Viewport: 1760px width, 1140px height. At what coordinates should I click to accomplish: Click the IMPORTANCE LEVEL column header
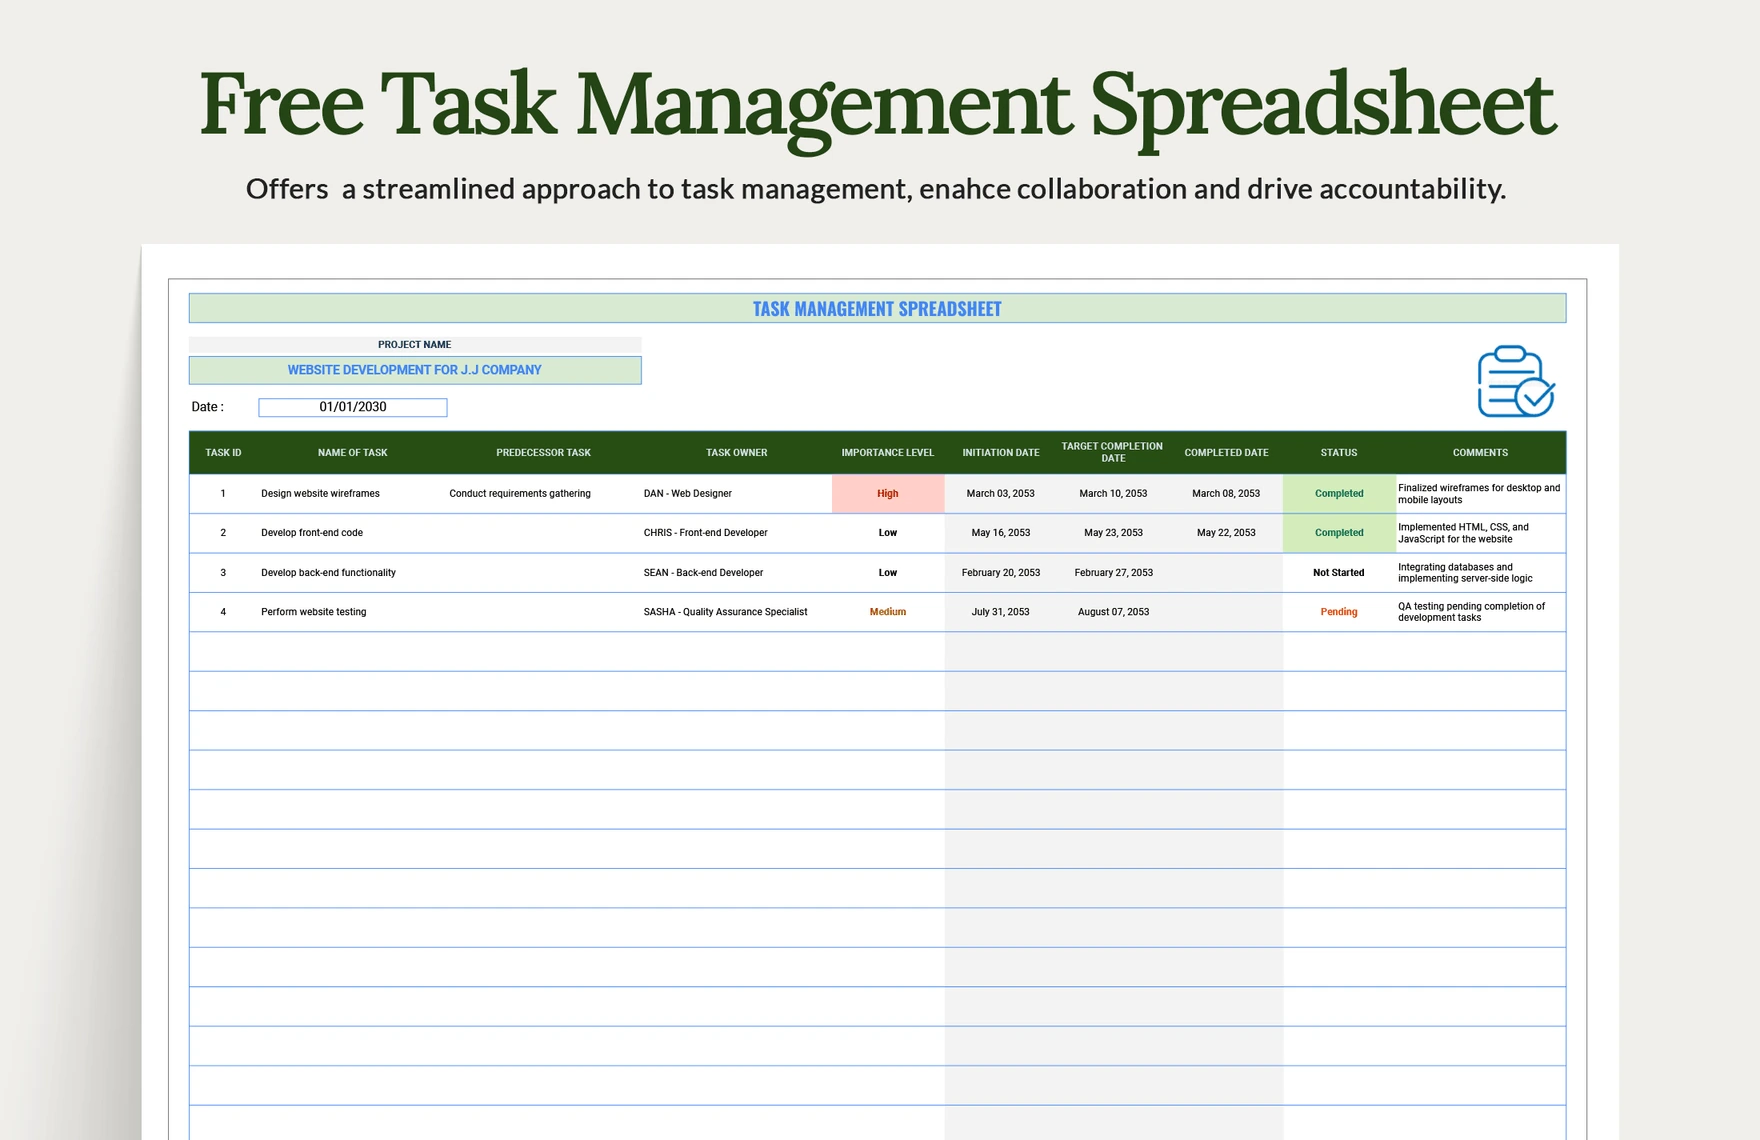point(887,452)
